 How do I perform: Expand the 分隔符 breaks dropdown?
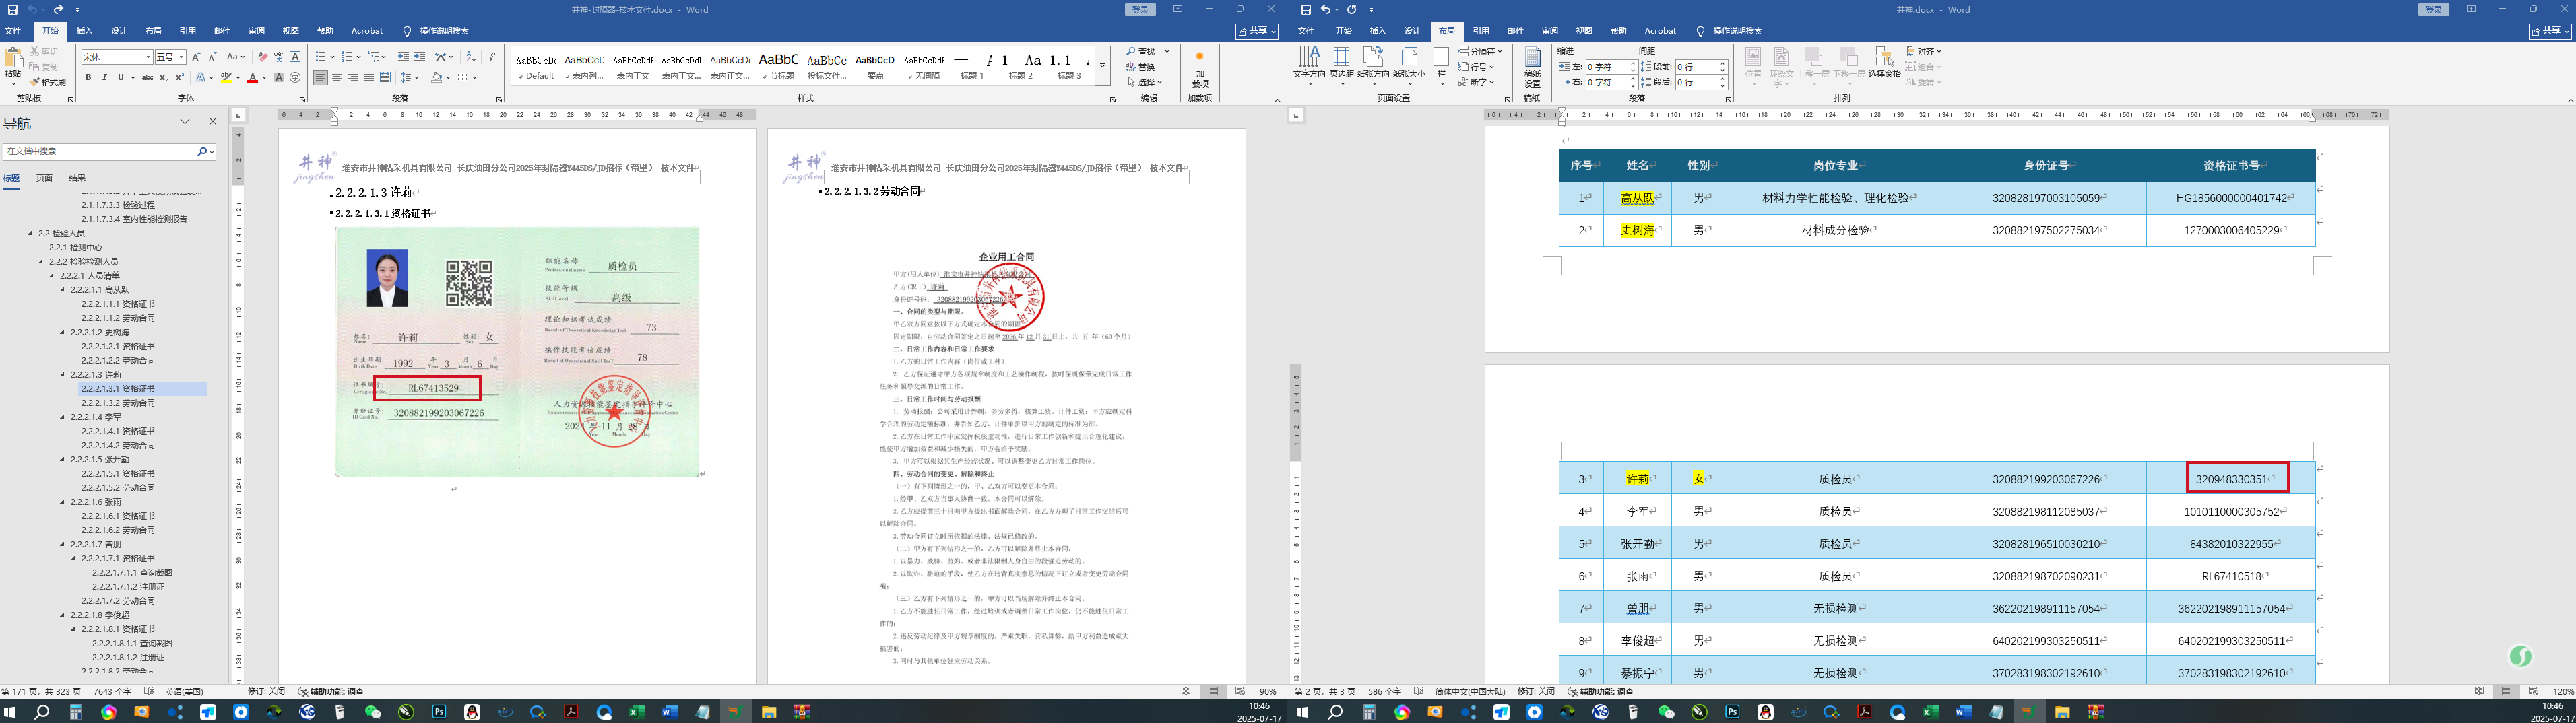pos(1480,51)
